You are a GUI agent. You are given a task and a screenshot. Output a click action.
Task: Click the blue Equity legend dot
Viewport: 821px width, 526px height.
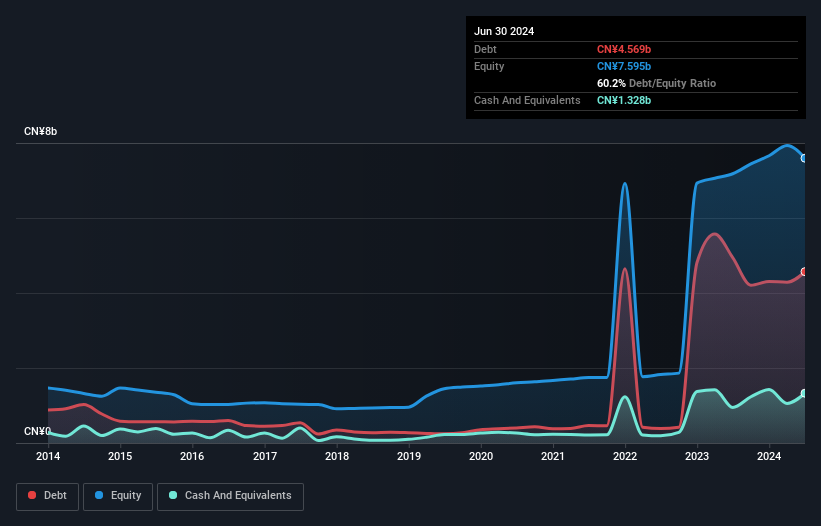(99, 495)
